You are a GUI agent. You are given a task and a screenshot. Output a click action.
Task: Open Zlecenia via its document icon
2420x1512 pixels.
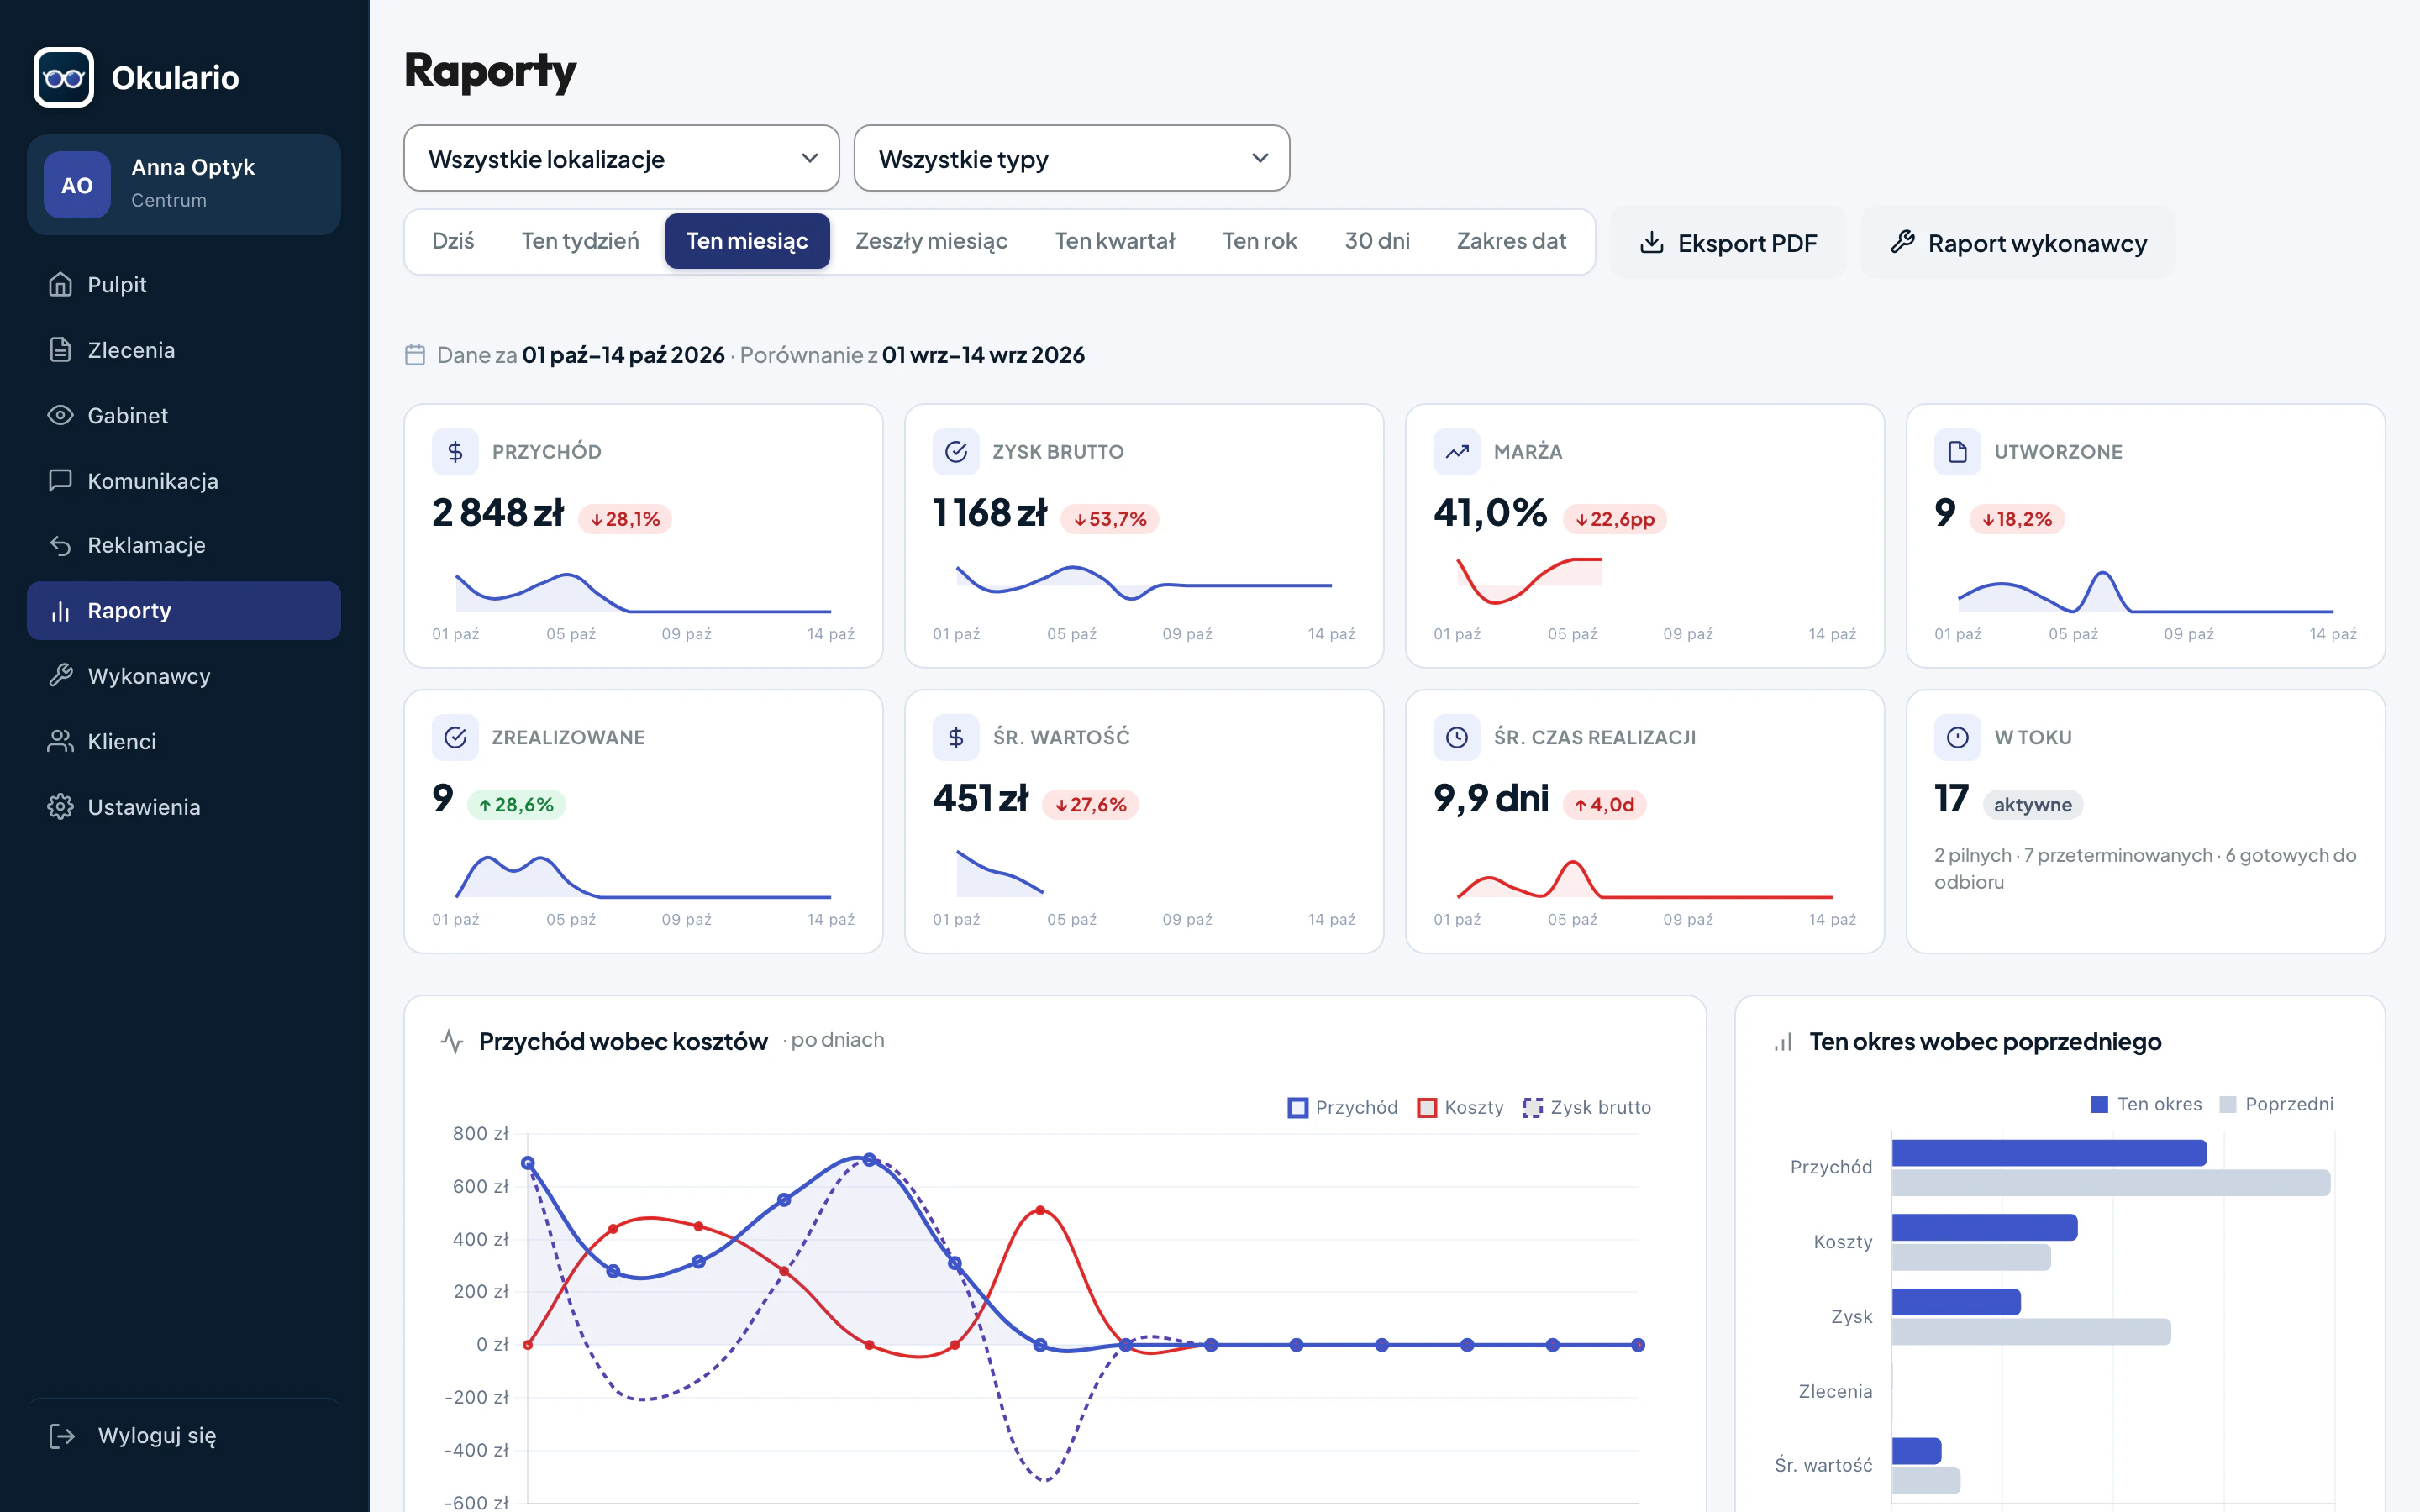(61, 350)
